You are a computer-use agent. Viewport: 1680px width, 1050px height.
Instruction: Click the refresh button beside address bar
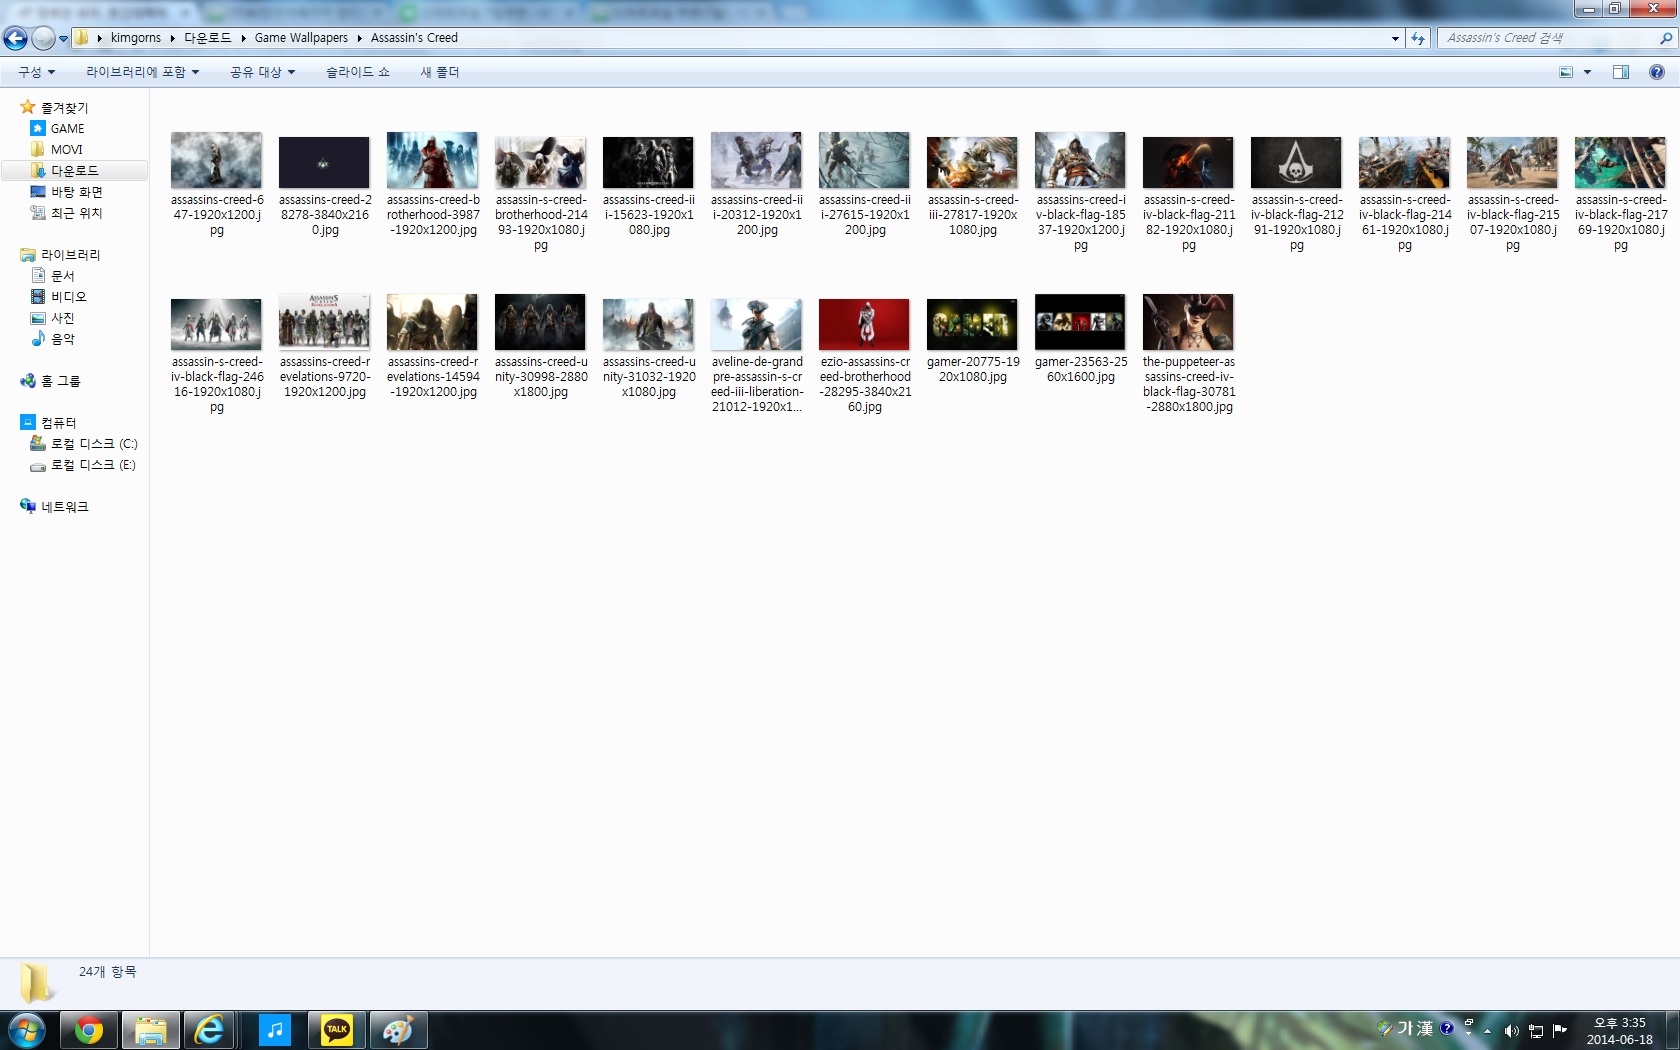click(x=1418, y=38)
